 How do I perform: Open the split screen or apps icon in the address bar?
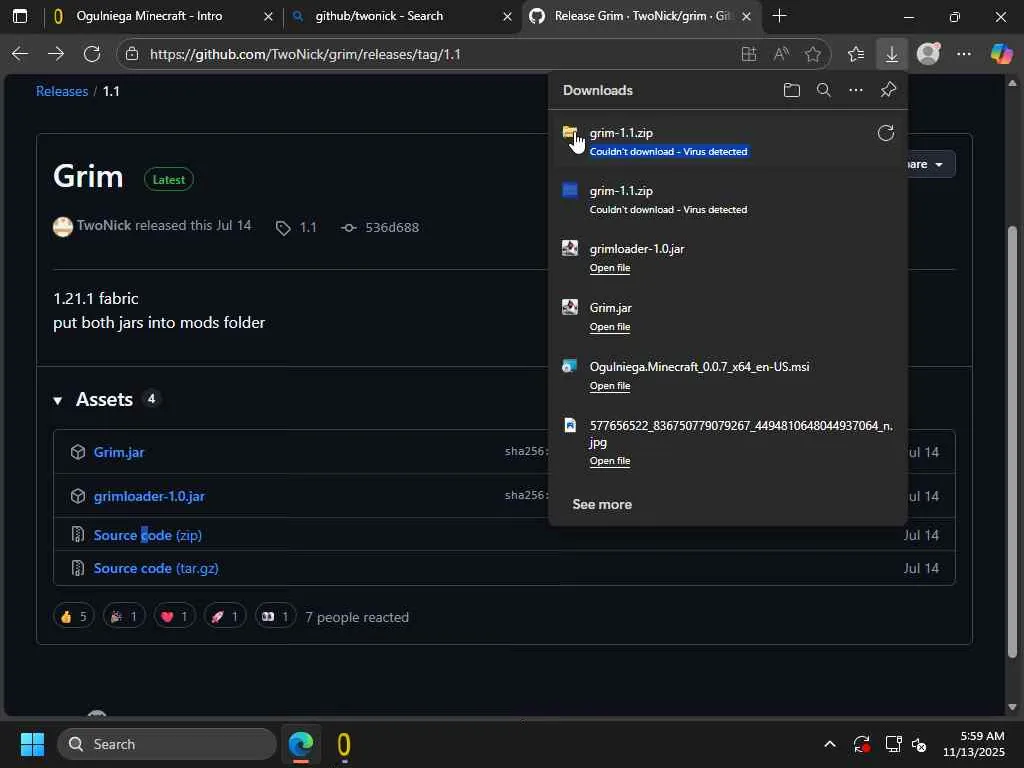749,54
